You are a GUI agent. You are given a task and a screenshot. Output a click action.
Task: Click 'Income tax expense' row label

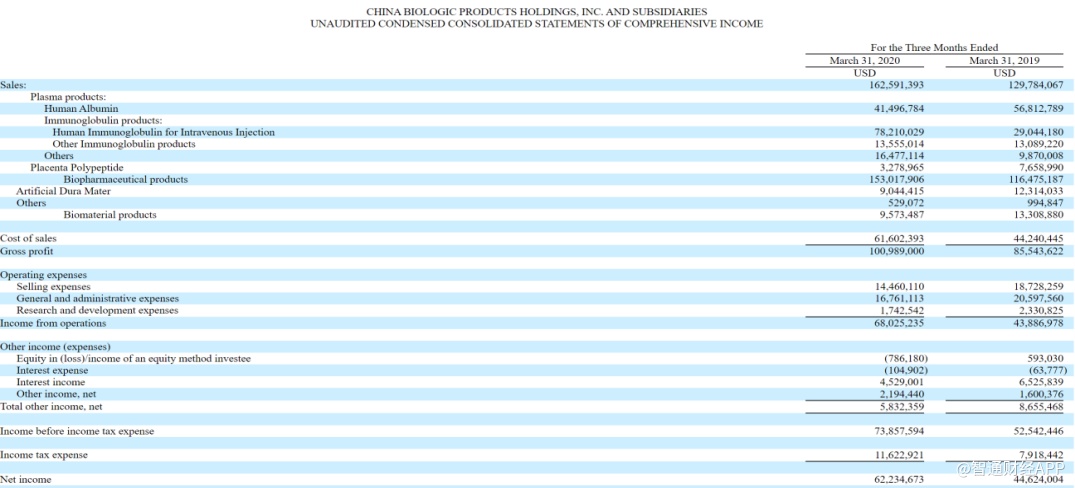pyautogui.click(x=44, y=455)
